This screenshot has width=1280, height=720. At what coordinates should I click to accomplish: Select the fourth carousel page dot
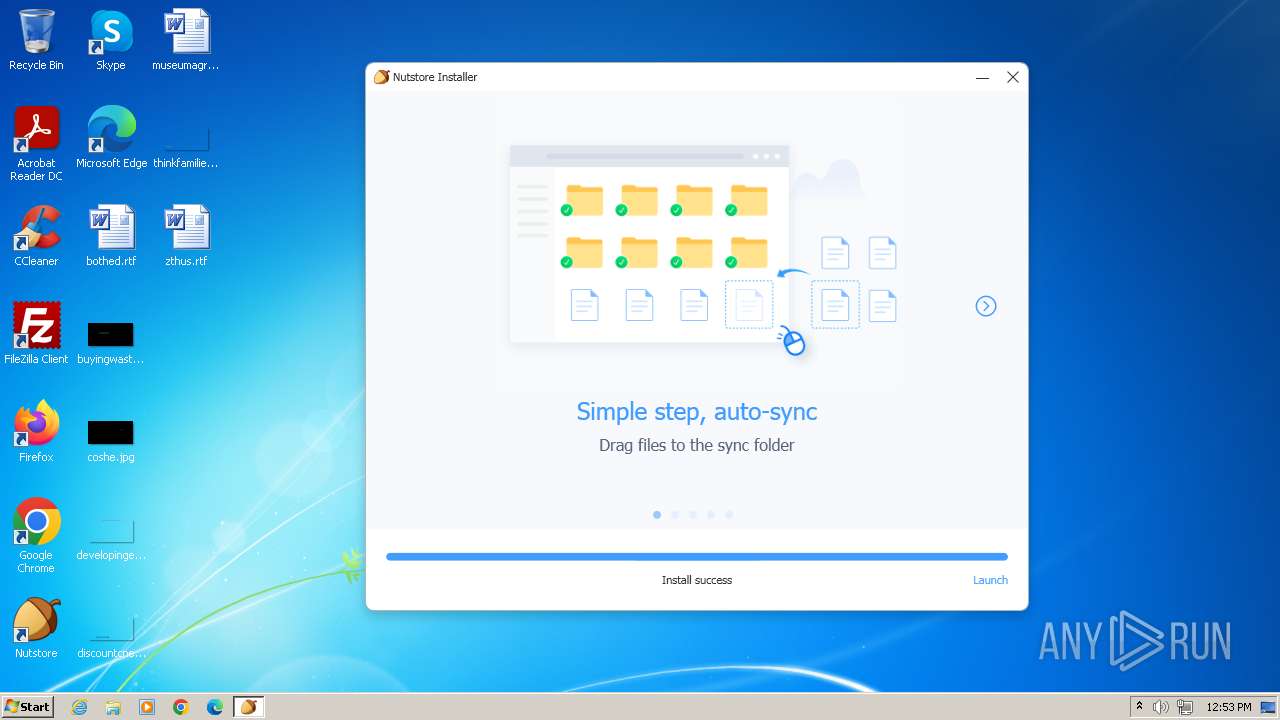711,515
